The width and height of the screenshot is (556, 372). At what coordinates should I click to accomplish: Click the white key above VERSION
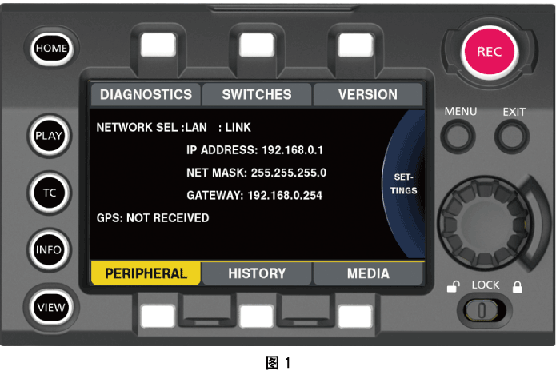356,45
